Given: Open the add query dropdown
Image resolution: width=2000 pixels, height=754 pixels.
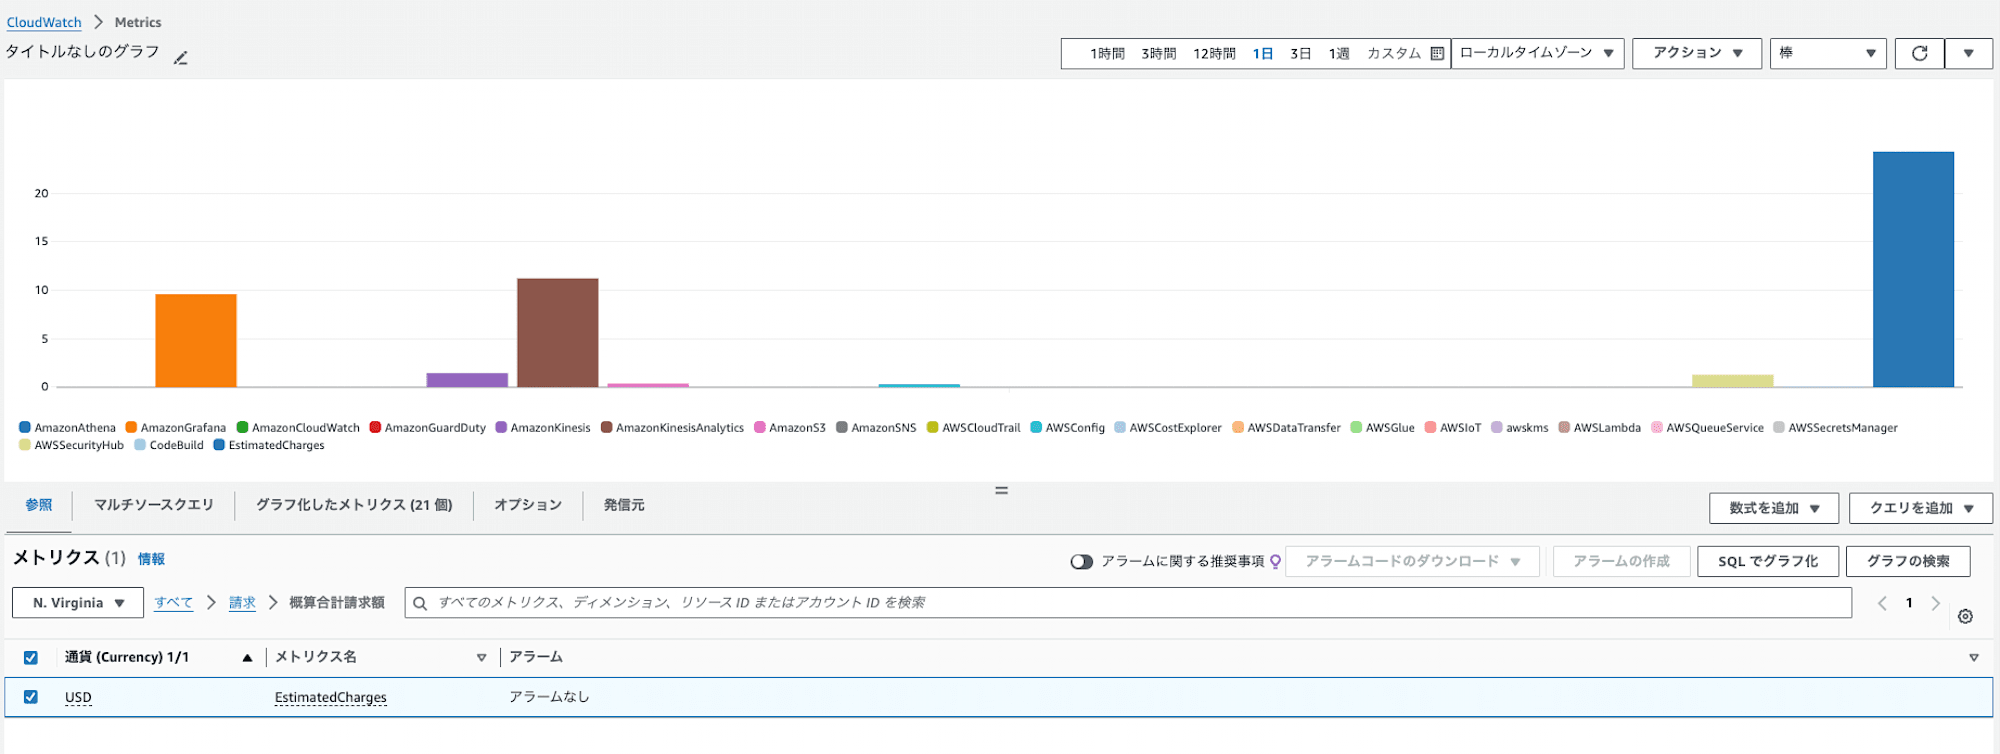Looking at the screenshot, I should point(1921,508).
